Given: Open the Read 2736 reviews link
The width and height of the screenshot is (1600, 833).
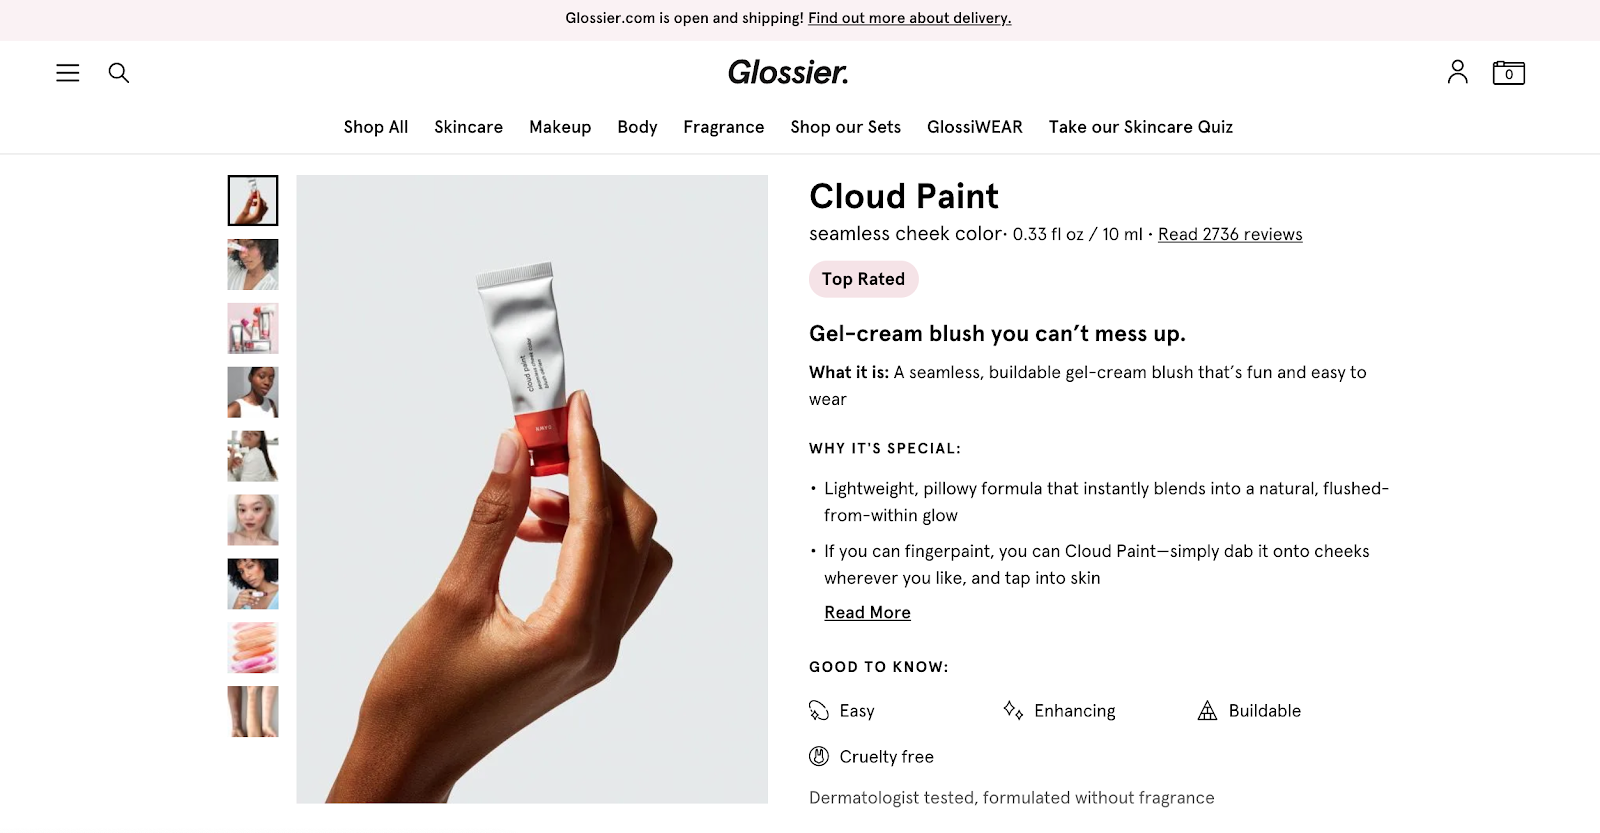Looking at the screenshot, I should pos(1230,234).
